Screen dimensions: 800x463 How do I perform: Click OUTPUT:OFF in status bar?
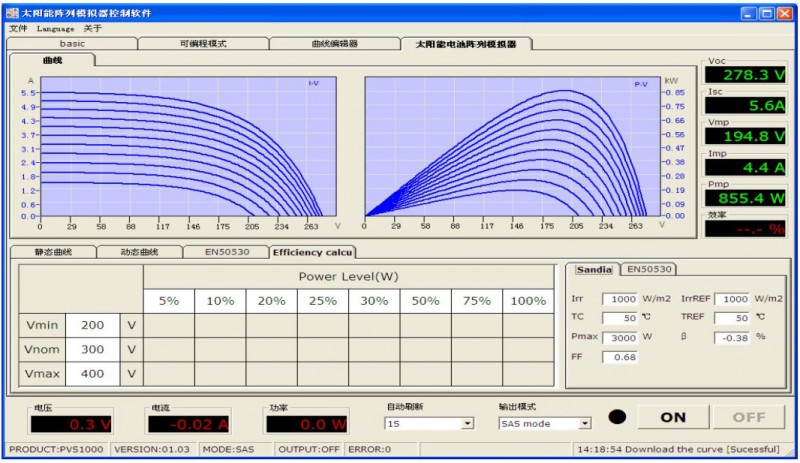pyautogui.click(x=309, y=450)
